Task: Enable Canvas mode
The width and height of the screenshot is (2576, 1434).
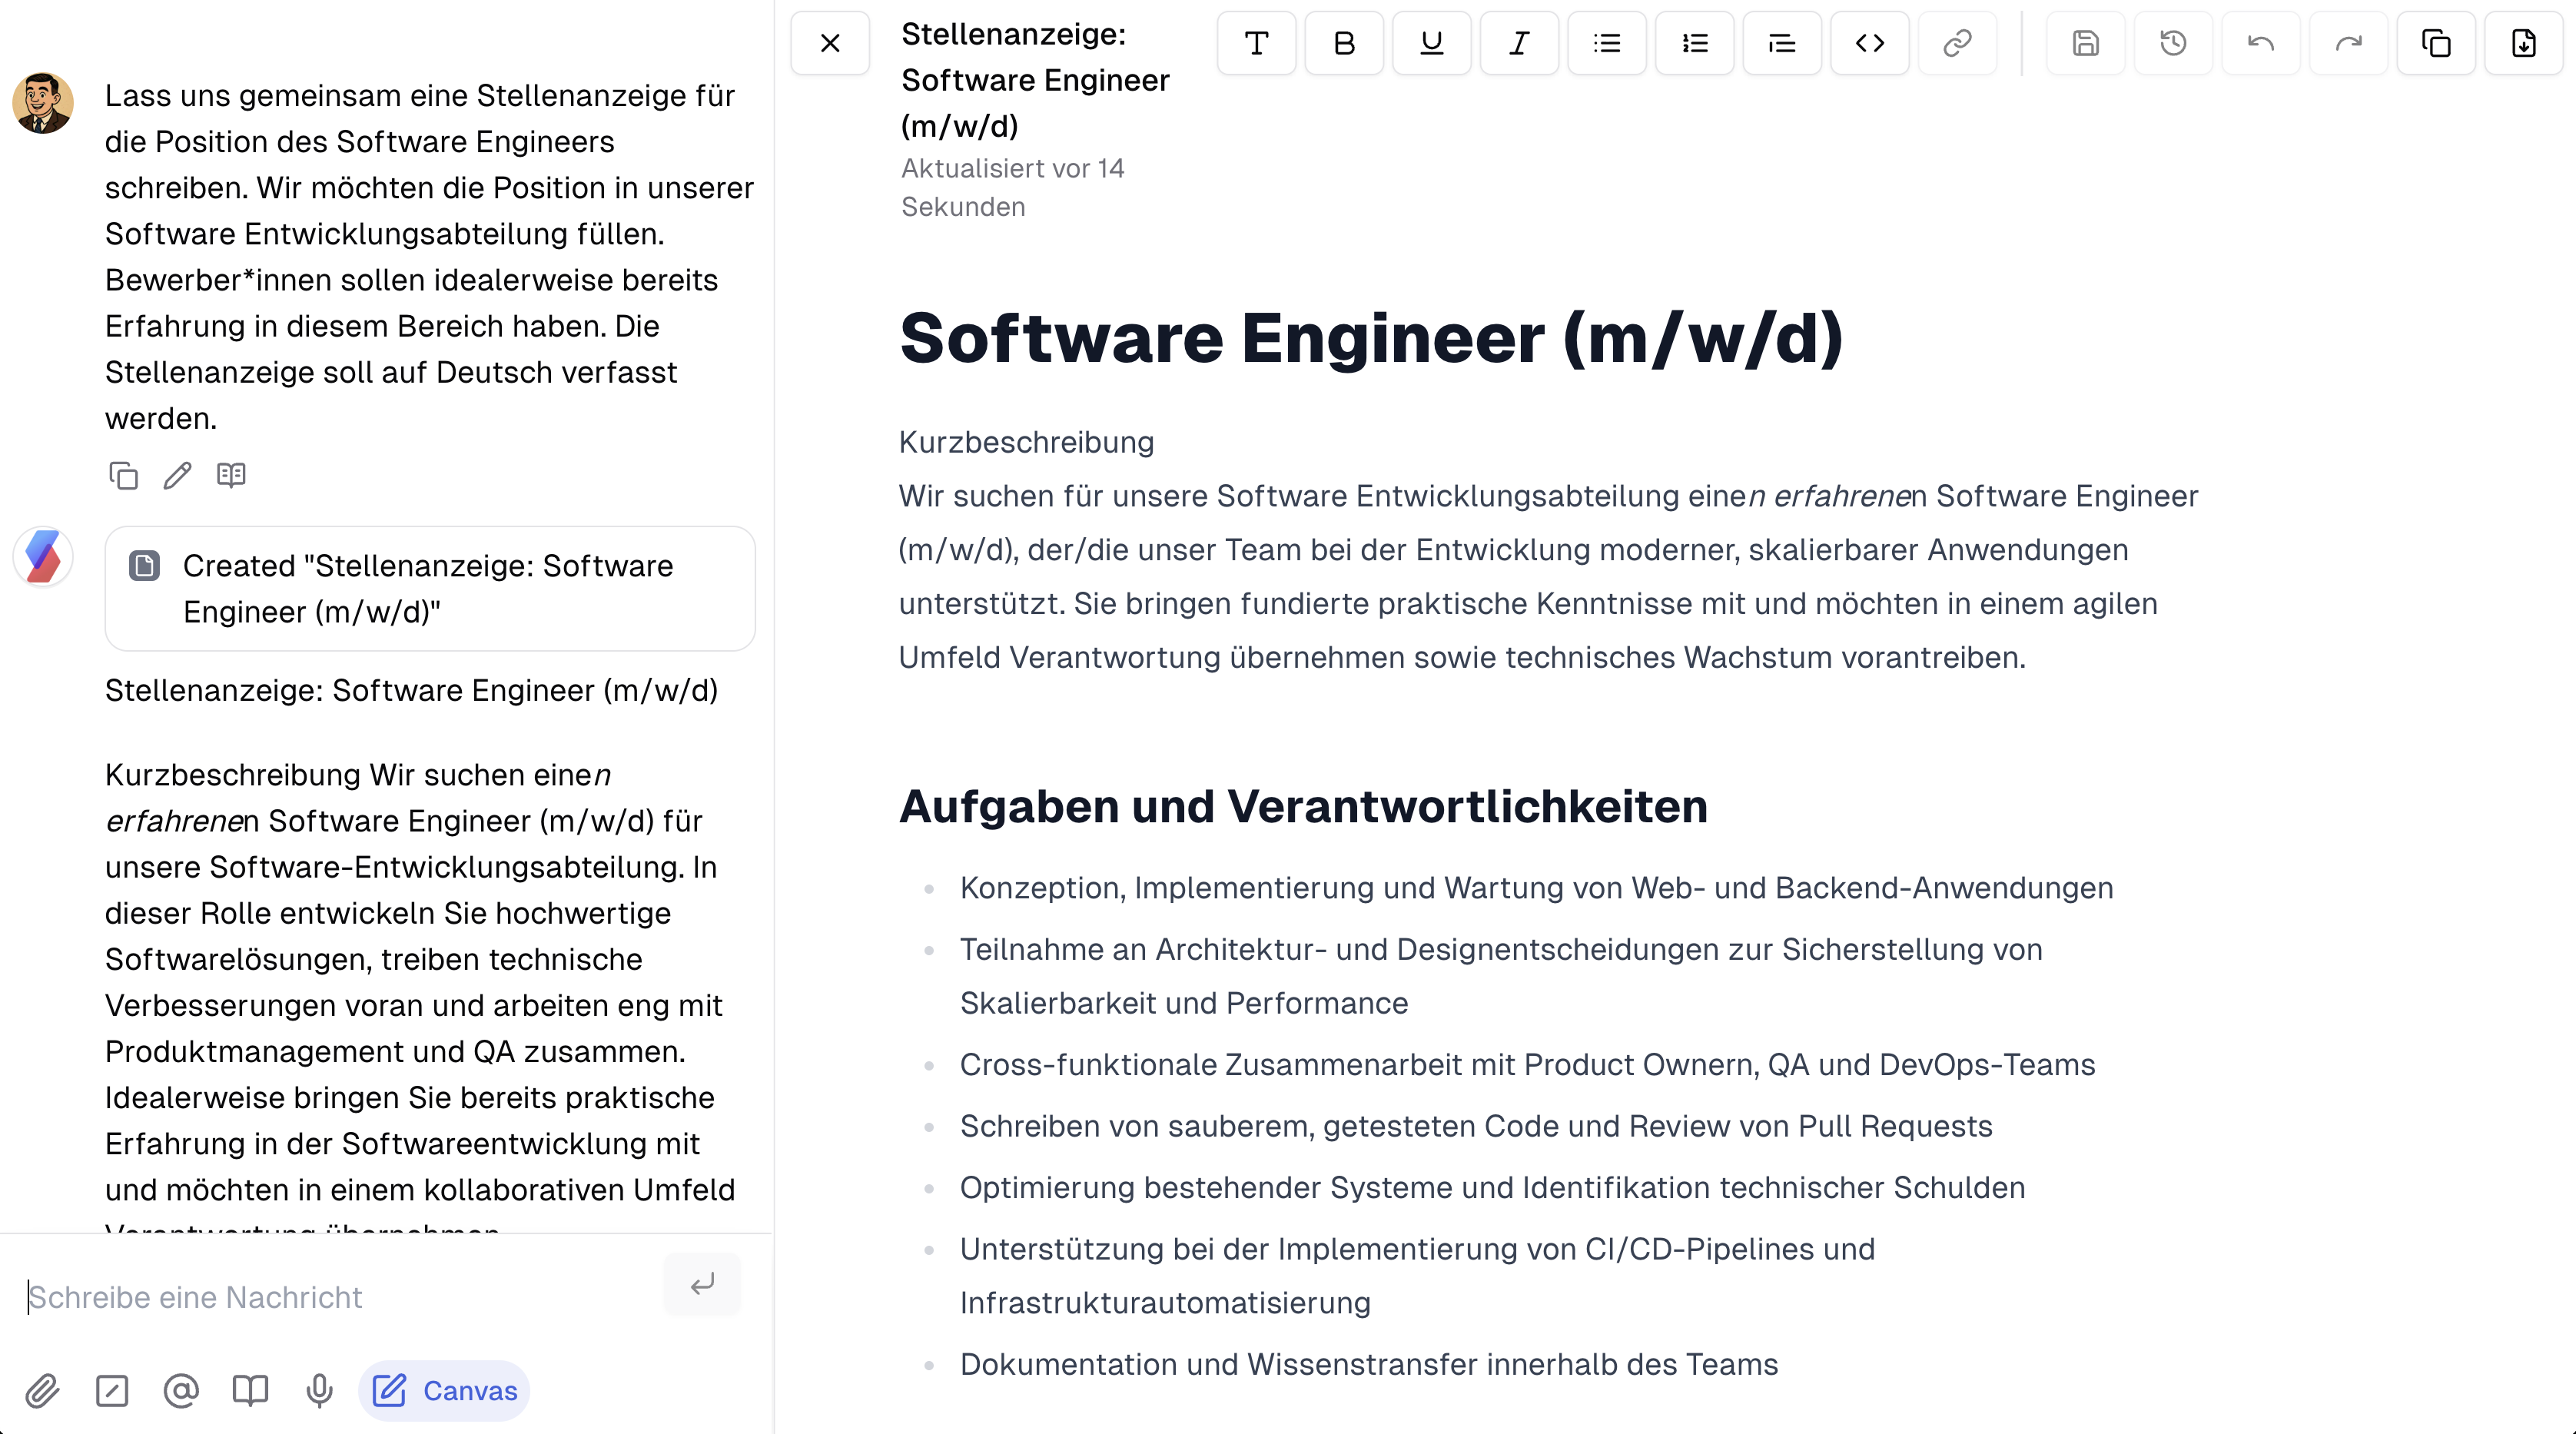Action: point(444,1390)
